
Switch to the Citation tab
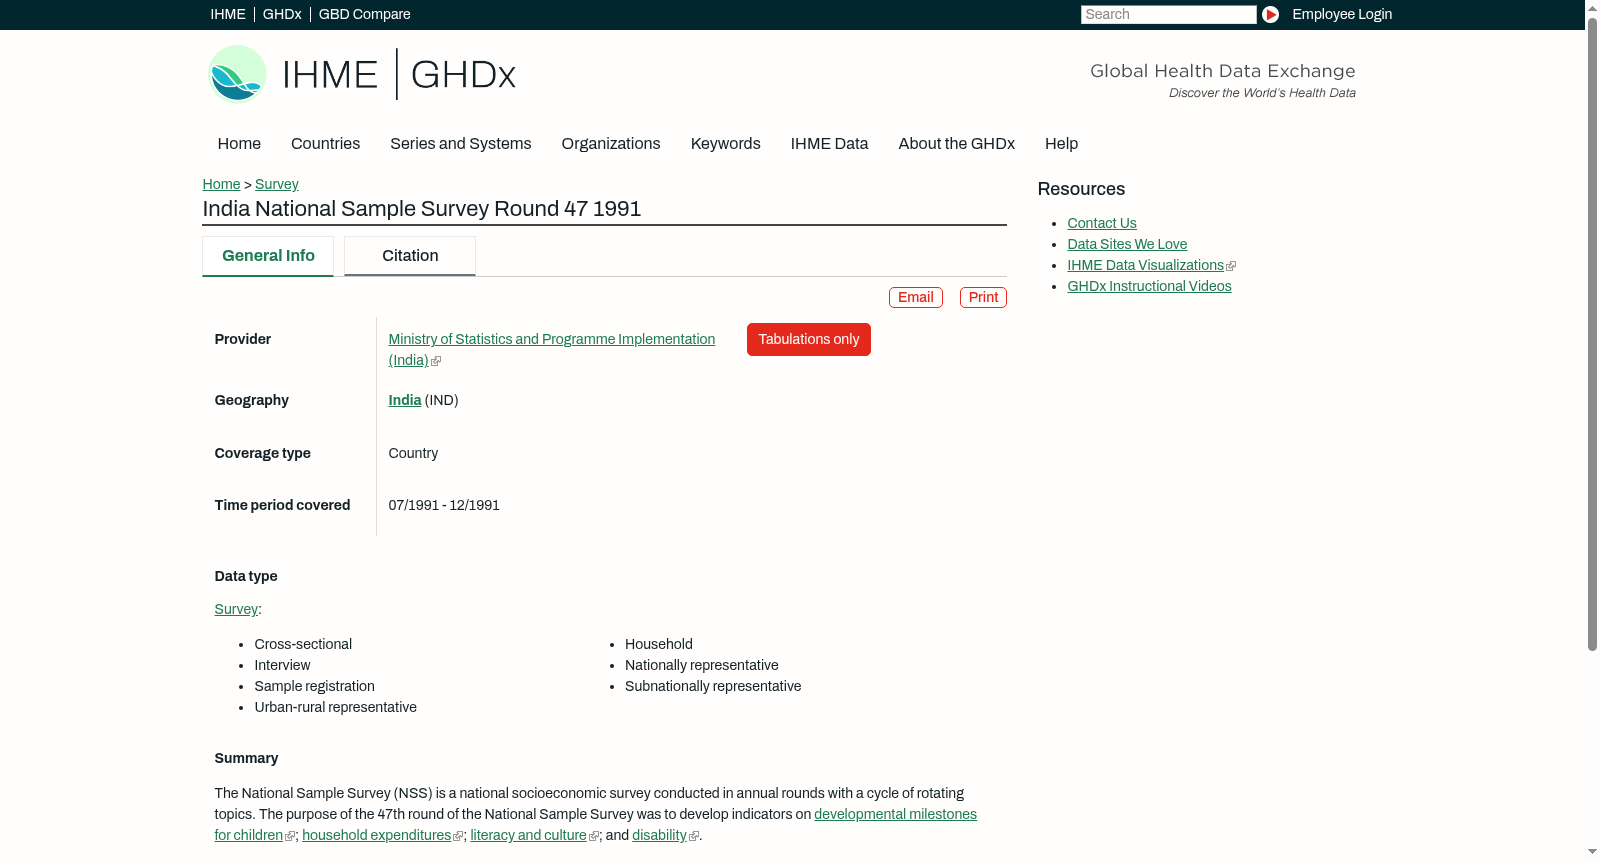[410, 256]
